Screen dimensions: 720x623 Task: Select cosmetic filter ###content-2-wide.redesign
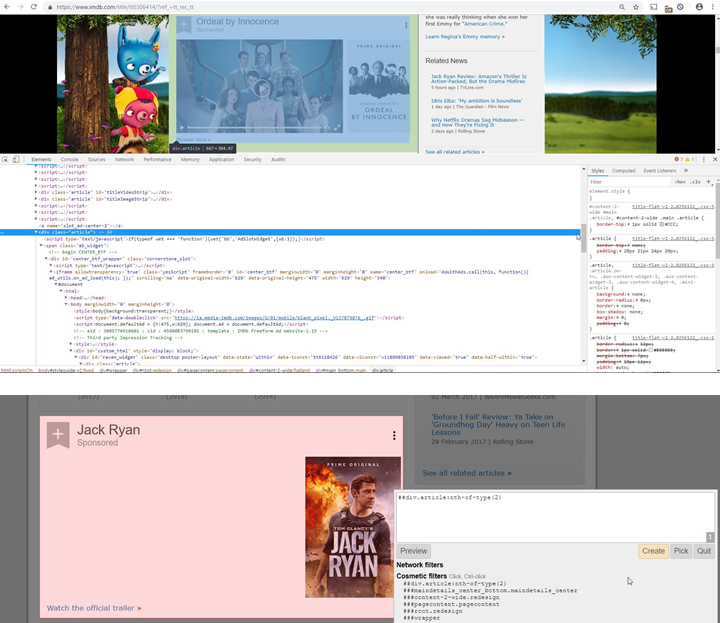click(451, 597)
